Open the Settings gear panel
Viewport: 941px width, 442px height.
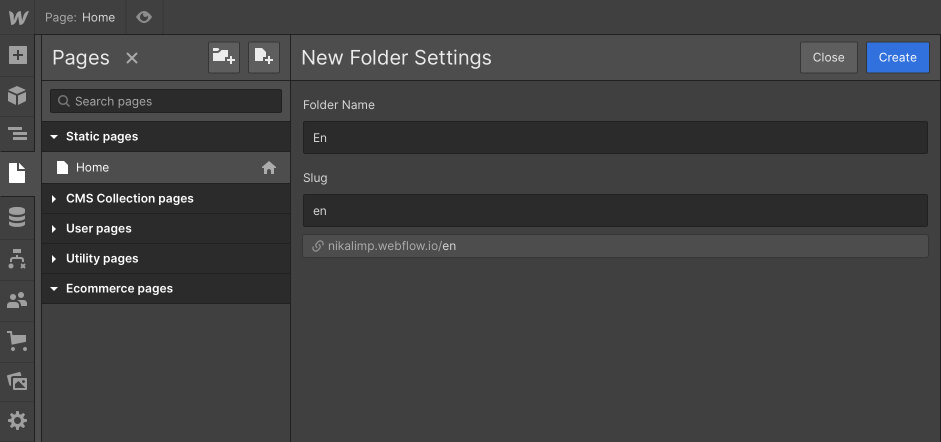point(18,420)
